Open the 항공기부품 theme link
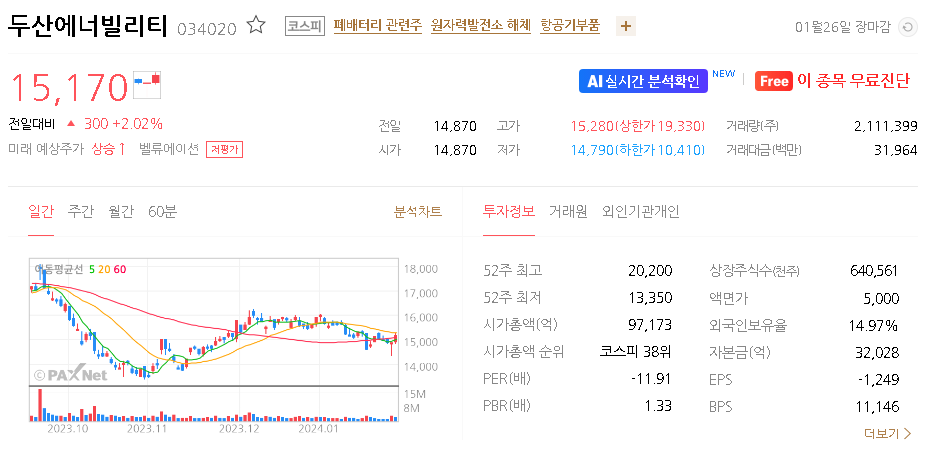Screen dimensions: 925x453 570,25
